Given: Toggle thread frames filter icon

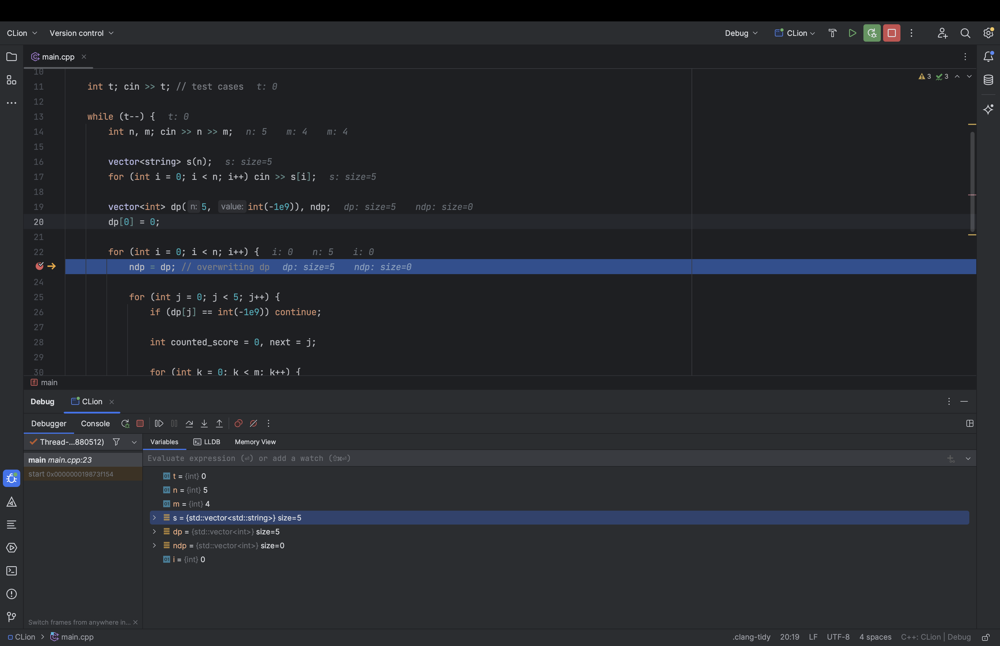Looking at the screenshot, I should point(116,442).
